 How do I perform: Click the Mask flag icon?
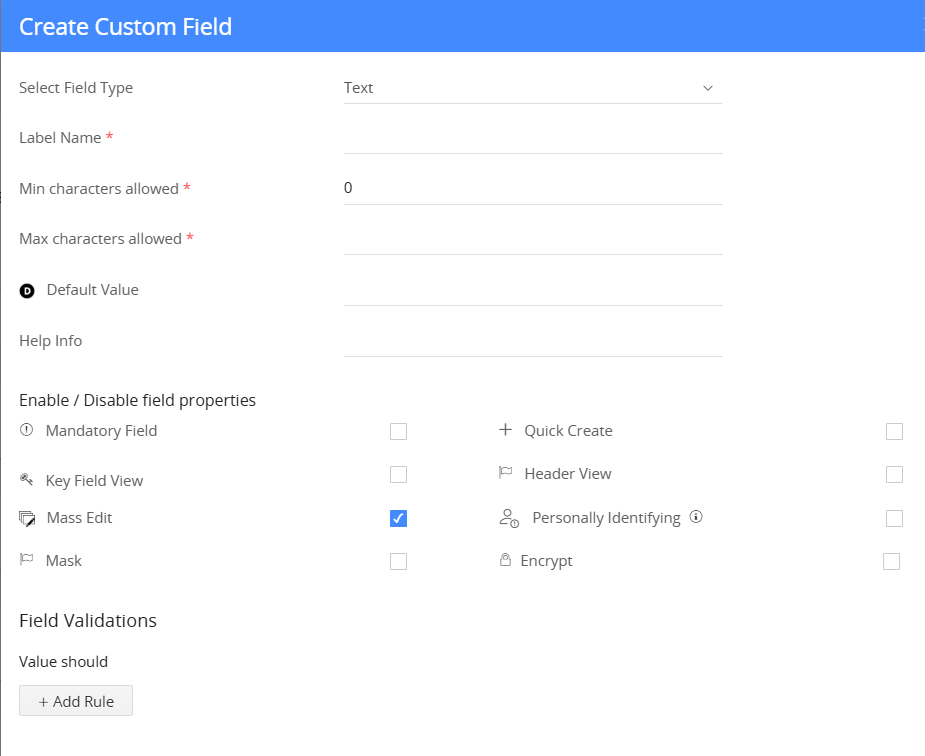pyautogui.click(x=27, y=561)
